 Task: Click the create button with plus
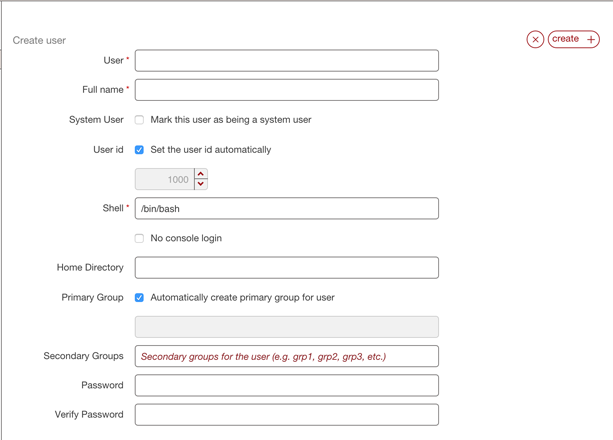click(574, 40)
